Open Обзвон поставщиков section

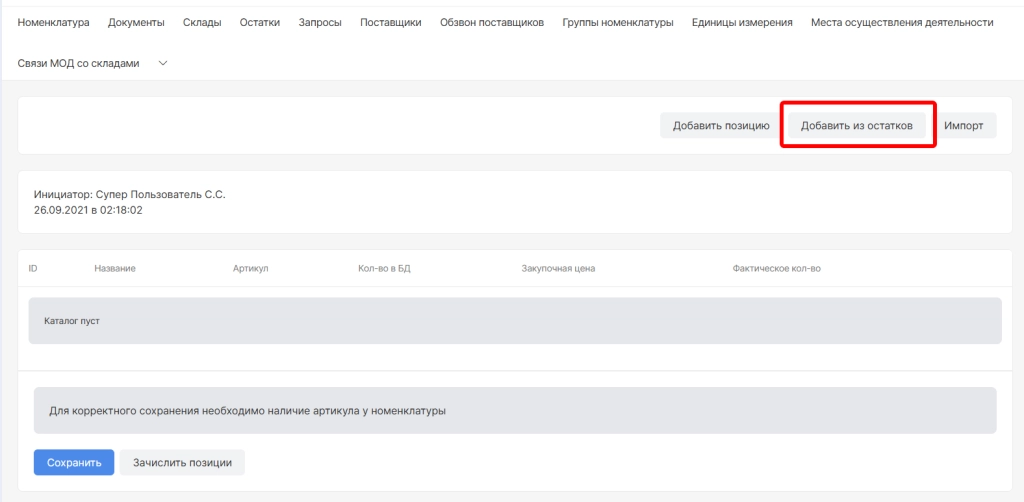[x=492, y=22]
